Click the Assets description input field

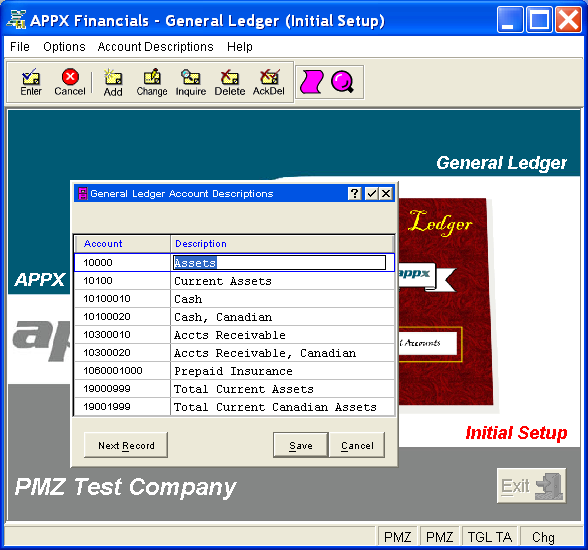click(279, 262)
